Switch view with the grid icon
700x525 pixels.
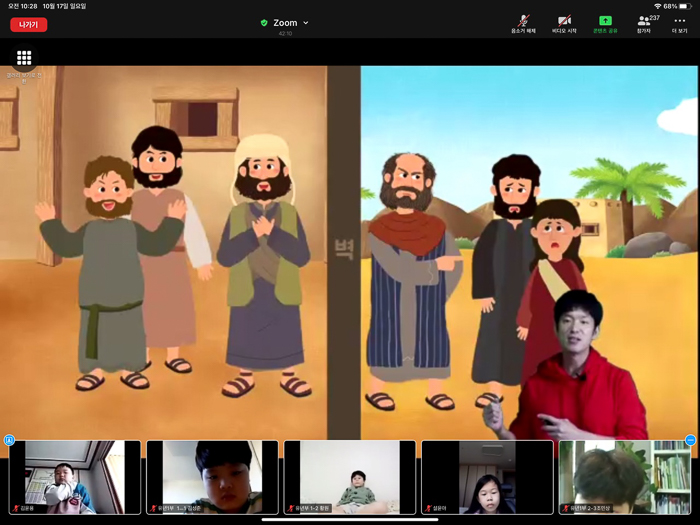click(x=24, y=58)
